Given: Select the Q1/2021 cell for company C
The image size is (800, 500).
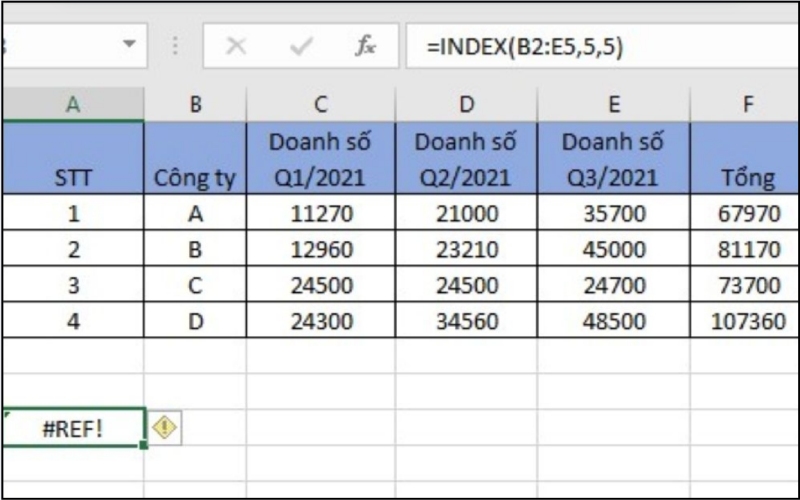Looking at the screenshot, I should [320, 284].
